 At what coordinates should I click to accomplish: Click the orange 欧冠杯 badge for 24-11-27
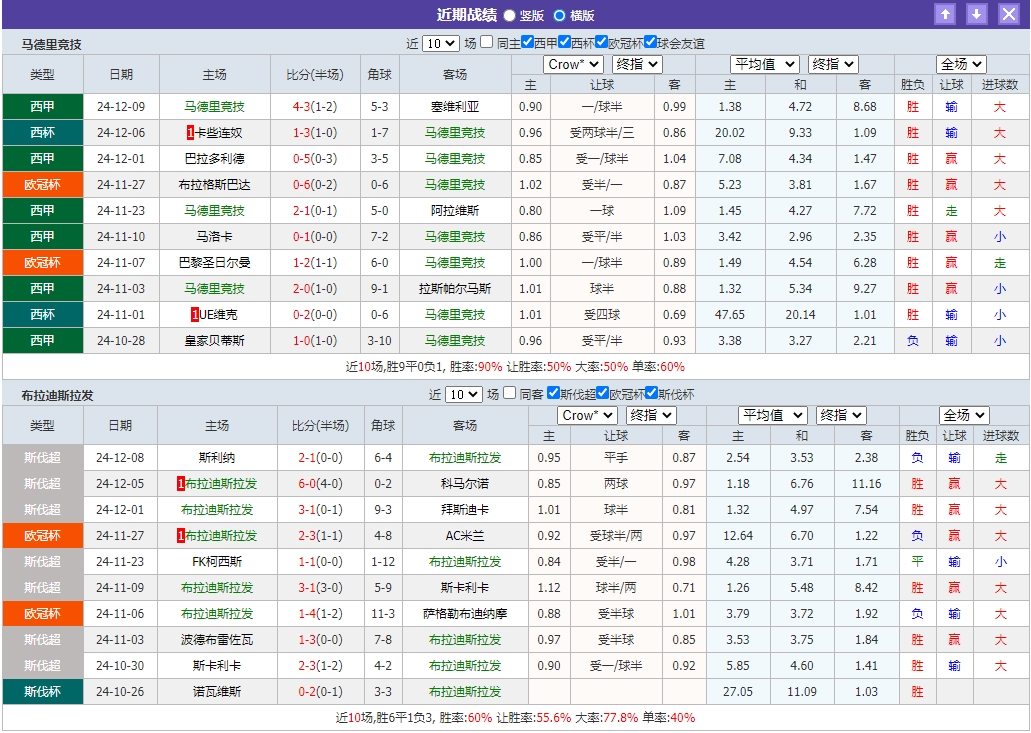click(42, 185)
